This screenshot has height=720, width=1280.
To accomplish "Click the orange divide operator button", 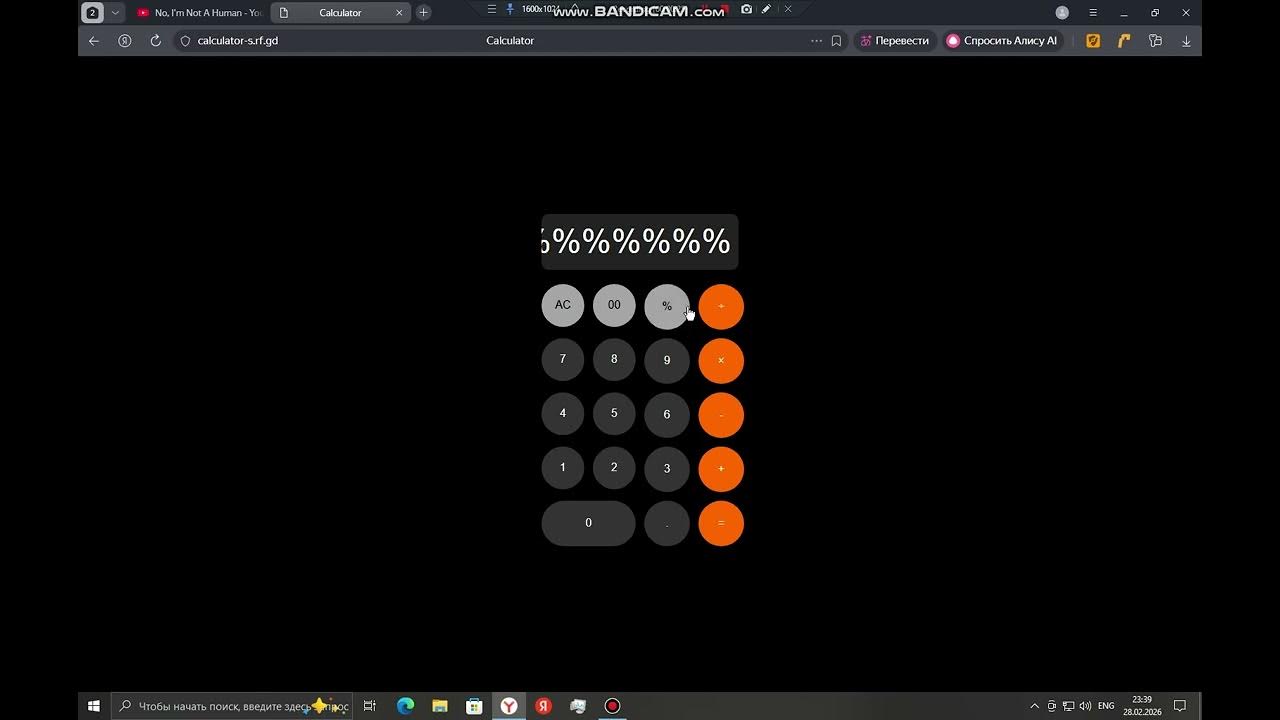I will pos(721,307).
